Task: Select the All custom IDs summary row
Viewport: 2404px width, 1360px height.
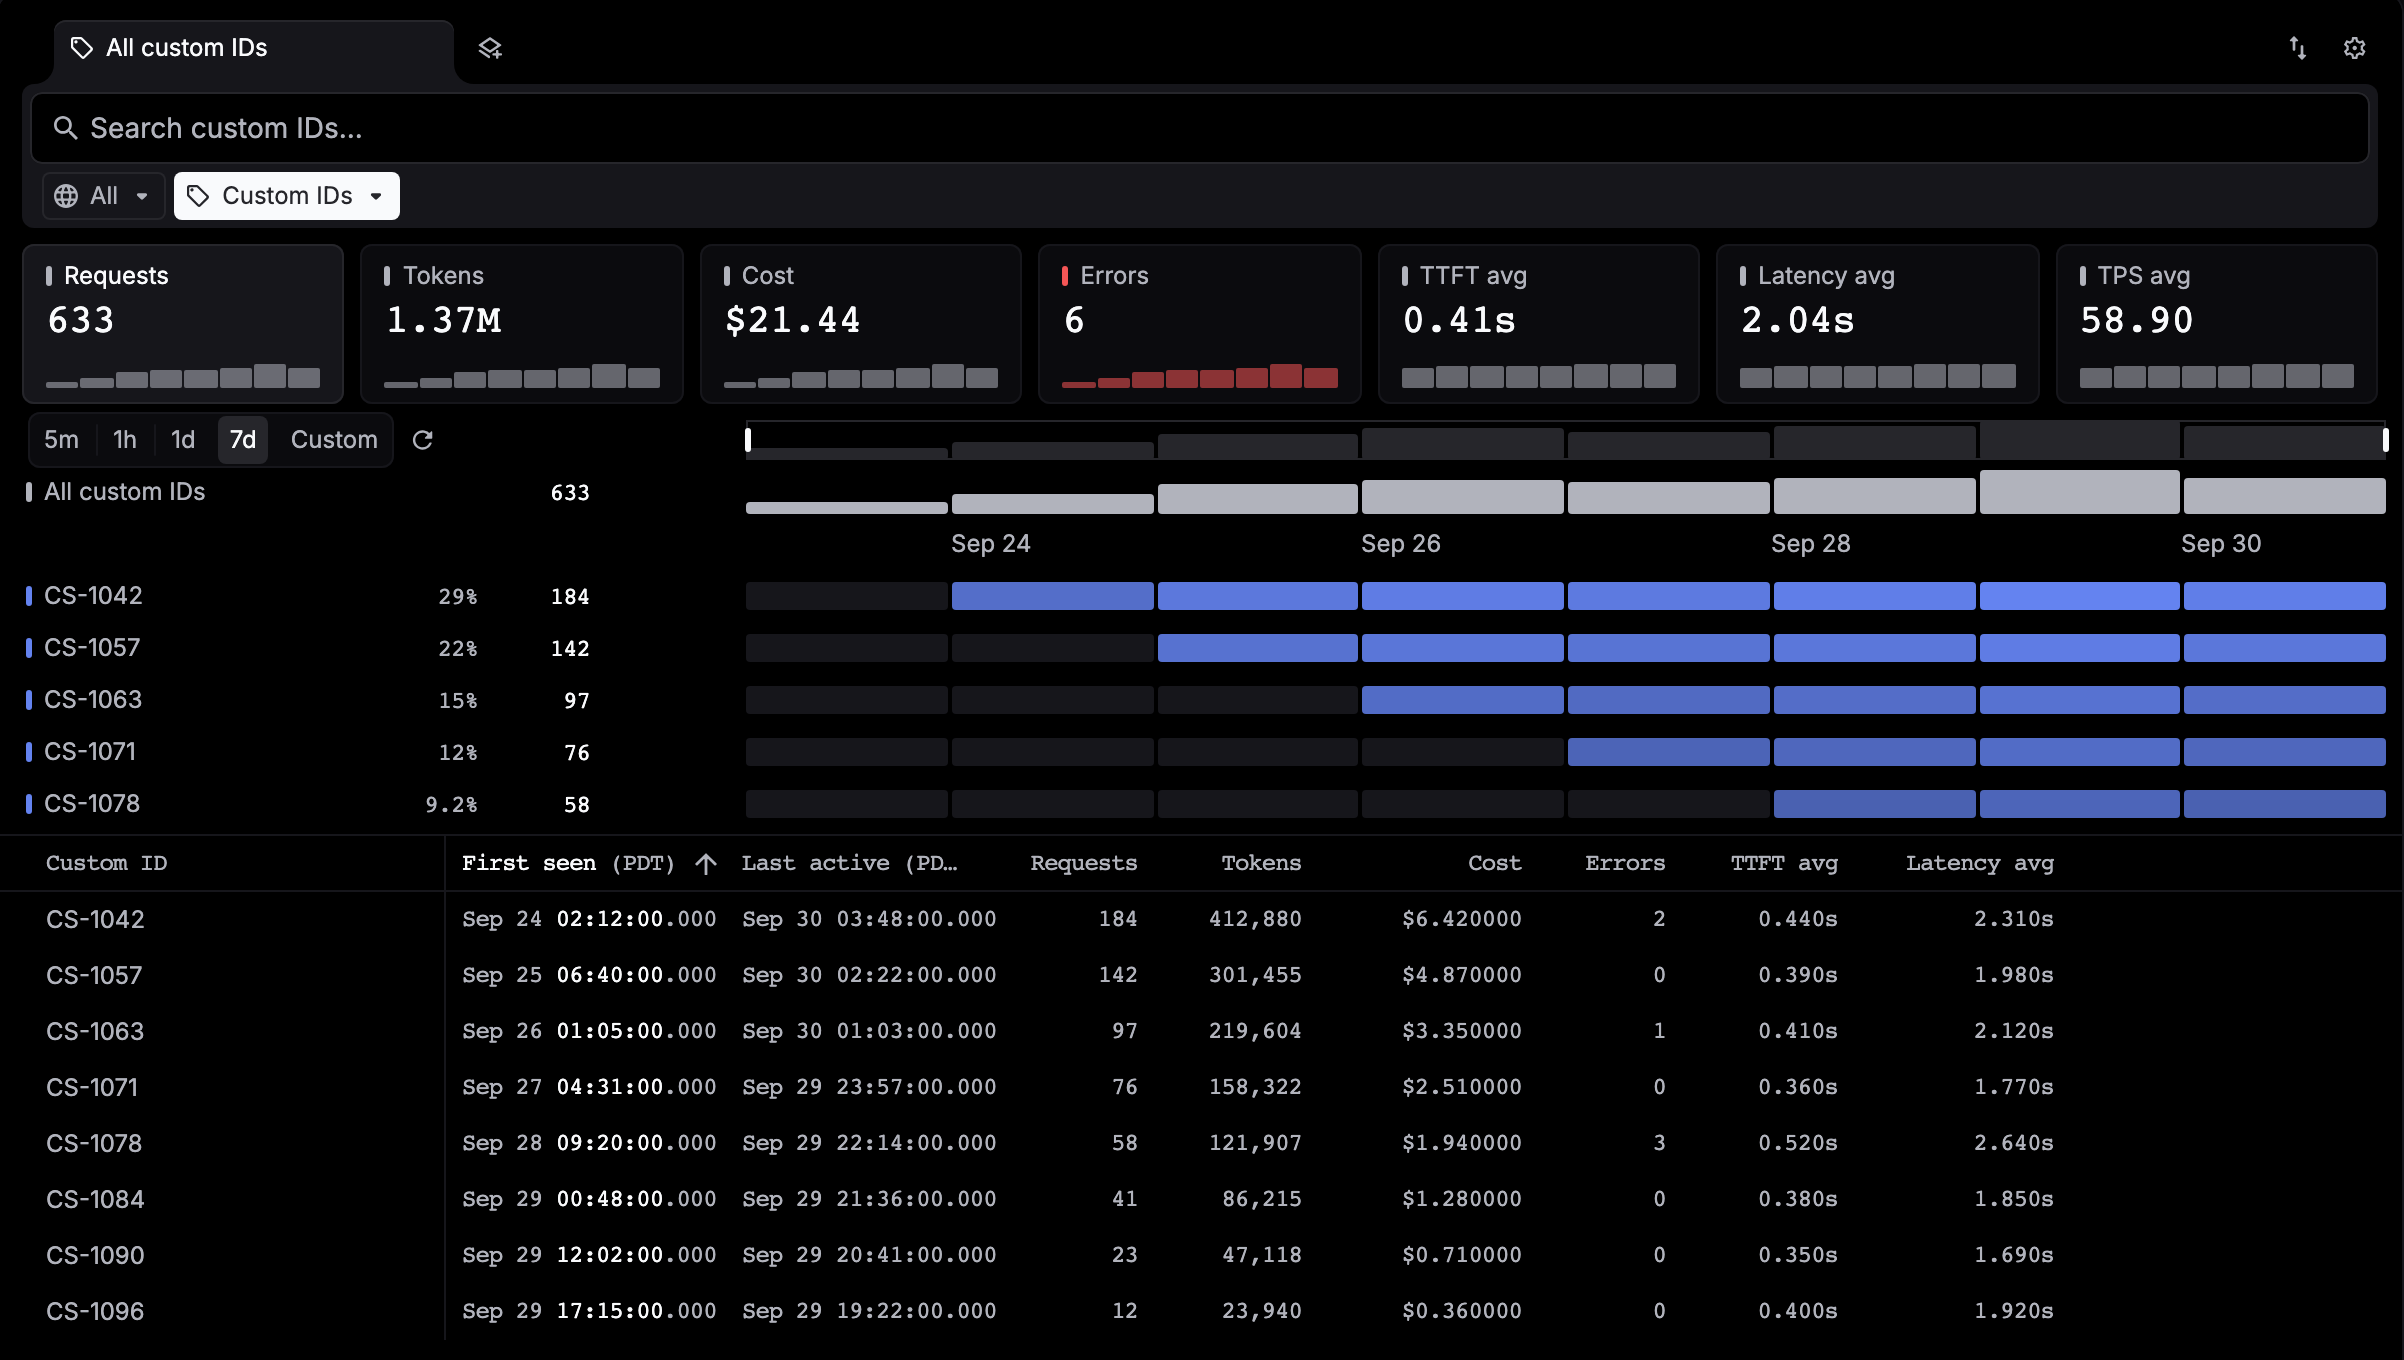Action: click(308, 492)
